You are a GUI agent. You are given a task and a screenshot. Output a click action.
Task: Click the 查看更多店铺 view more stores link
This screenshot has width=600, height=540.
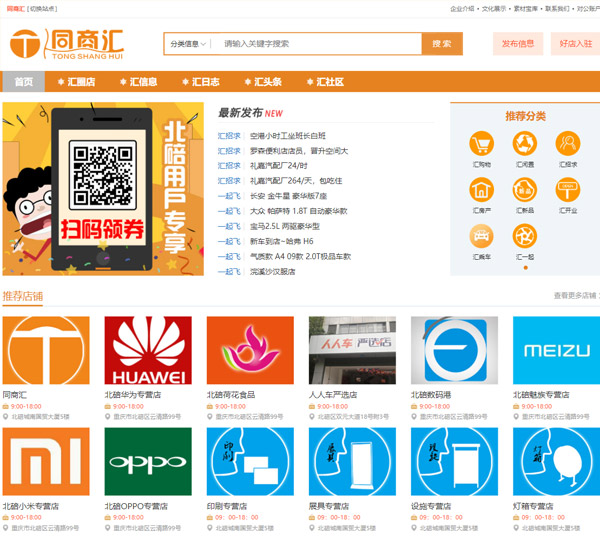pyautogui.click(x=576, y=295)
